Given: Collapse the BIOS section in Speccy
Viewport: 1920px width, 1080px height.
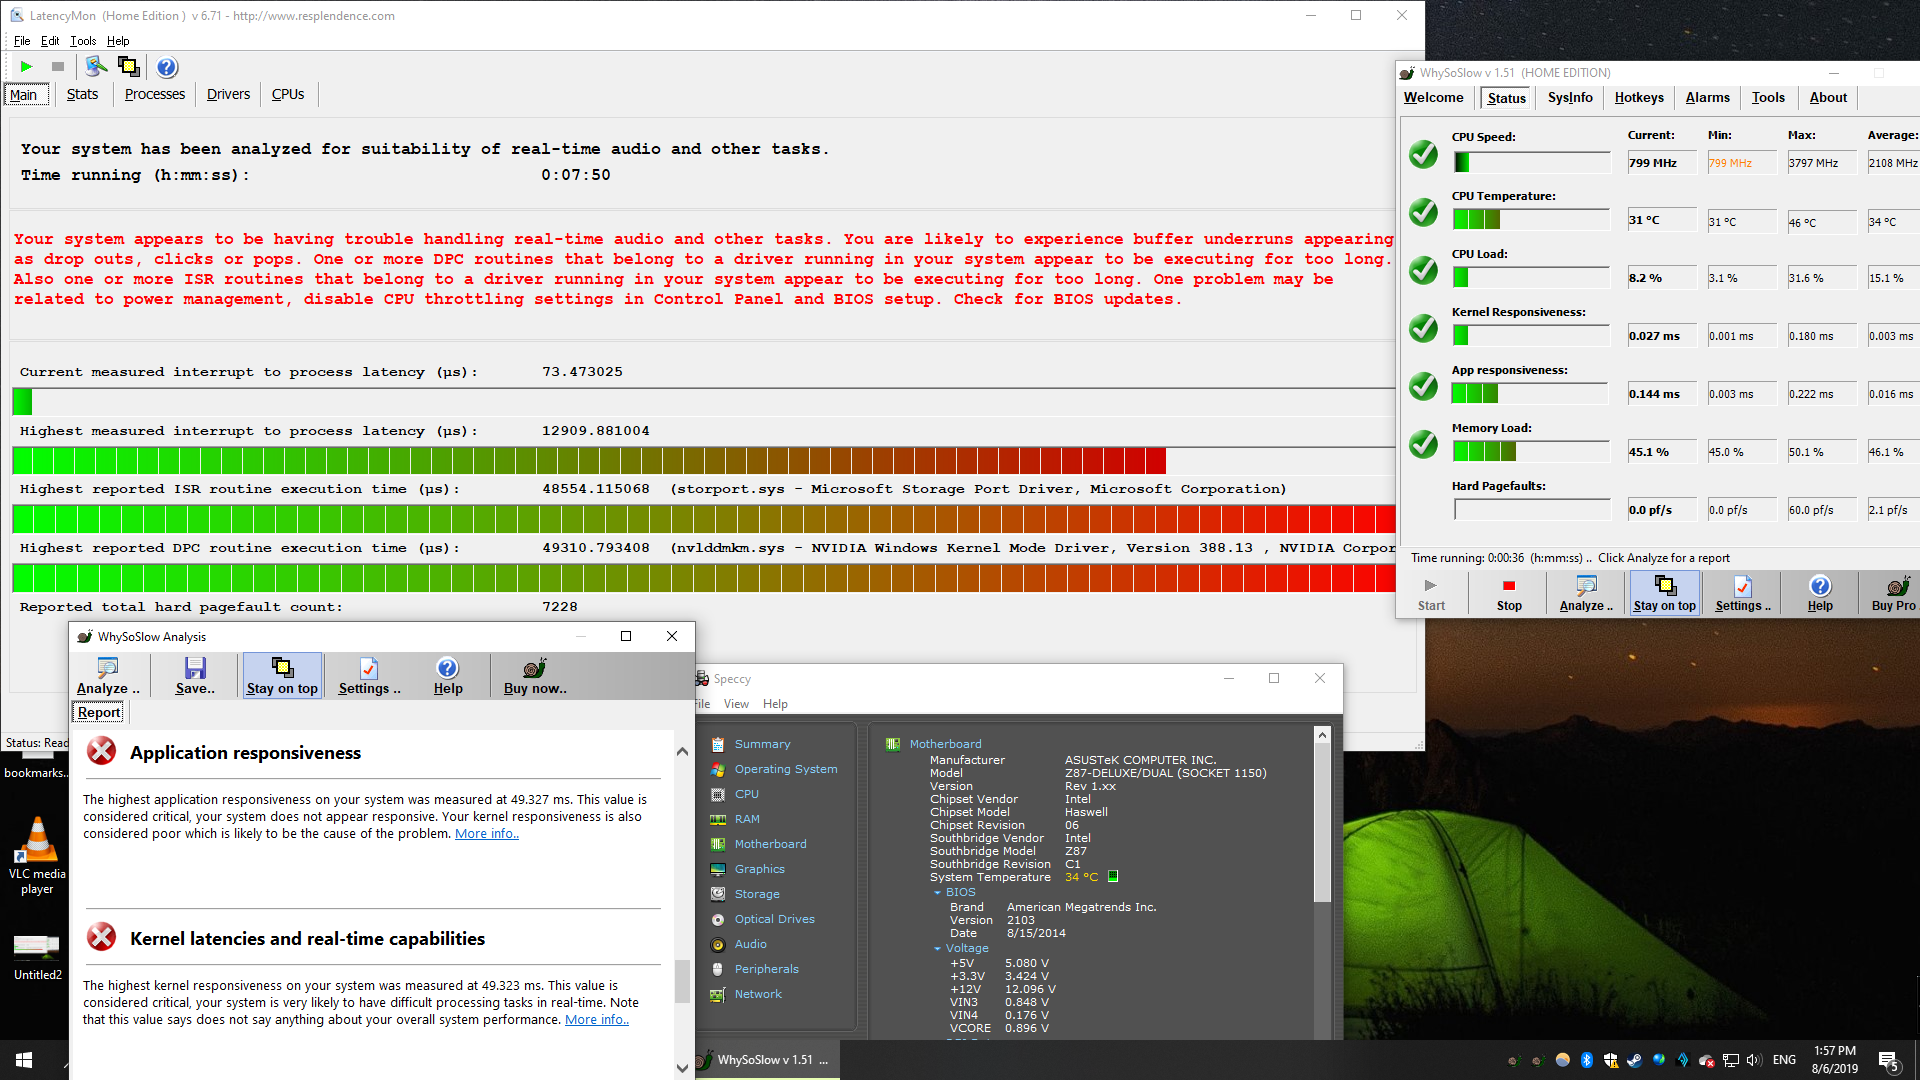Looking at the screenshot, I should click(938, 892).
